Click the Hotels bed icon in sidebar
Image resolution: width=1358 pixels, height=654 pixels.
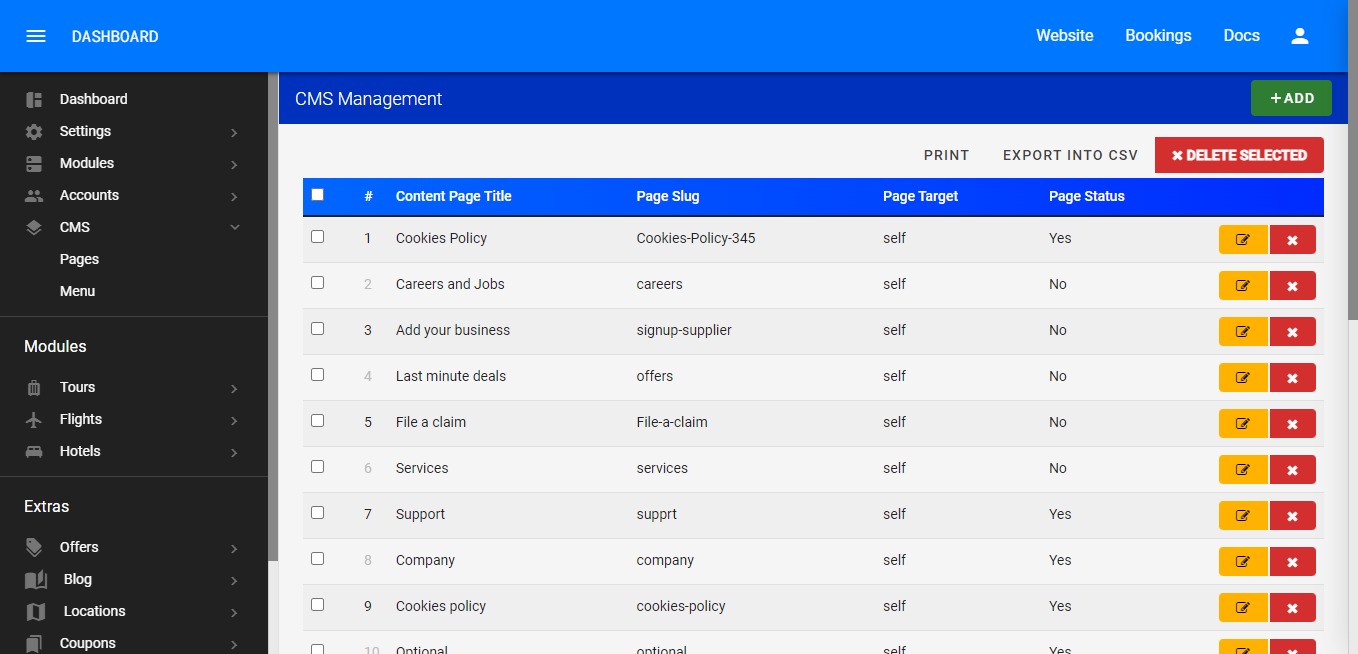point(34,452)
